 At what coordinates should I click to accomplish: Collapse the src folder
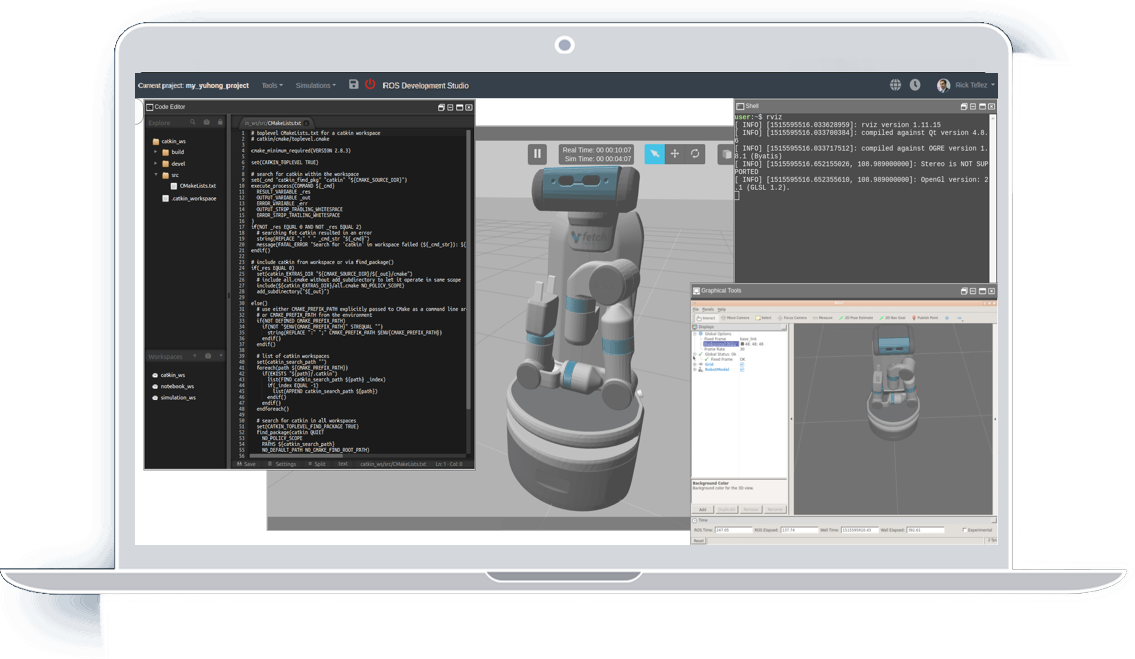pyautogui.click(x=156, y=175)
